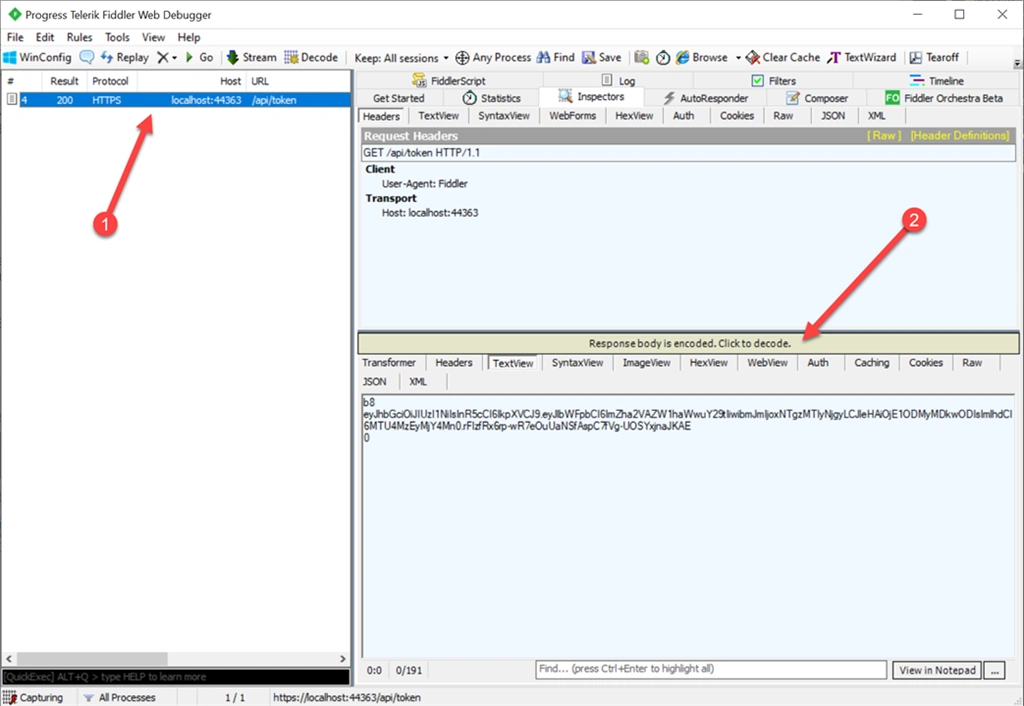Screen dimensions: 1024x706
Task: Click 'User-Agent: Fiddler' header line
Action: tap(424, 184)
